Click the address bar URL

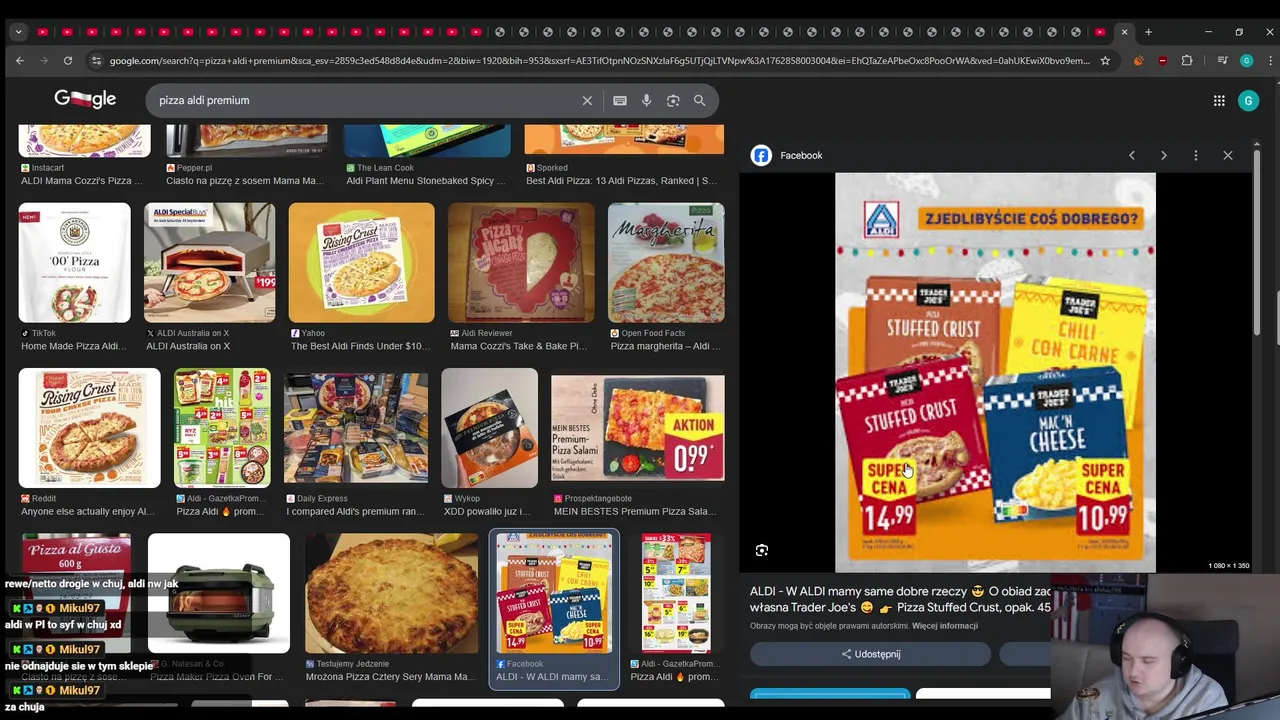600,61
